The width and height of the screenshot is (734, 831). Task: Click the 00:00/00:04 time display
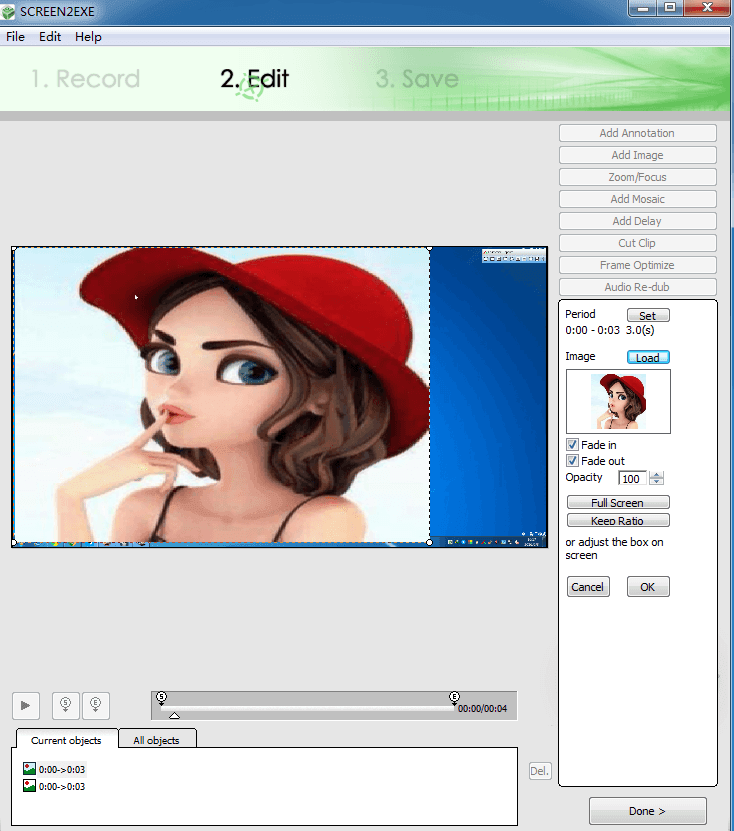(x=482, y=709)
